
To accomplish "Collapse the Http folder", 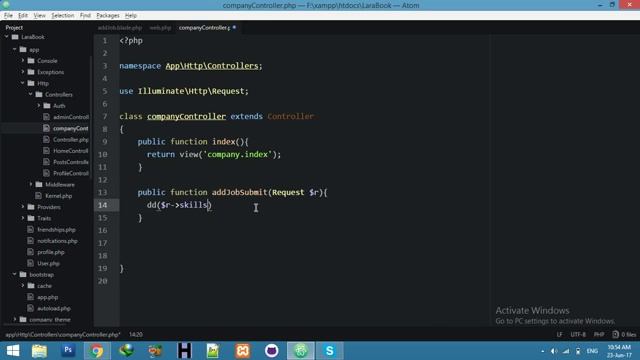I will click(x=23, y=83).
